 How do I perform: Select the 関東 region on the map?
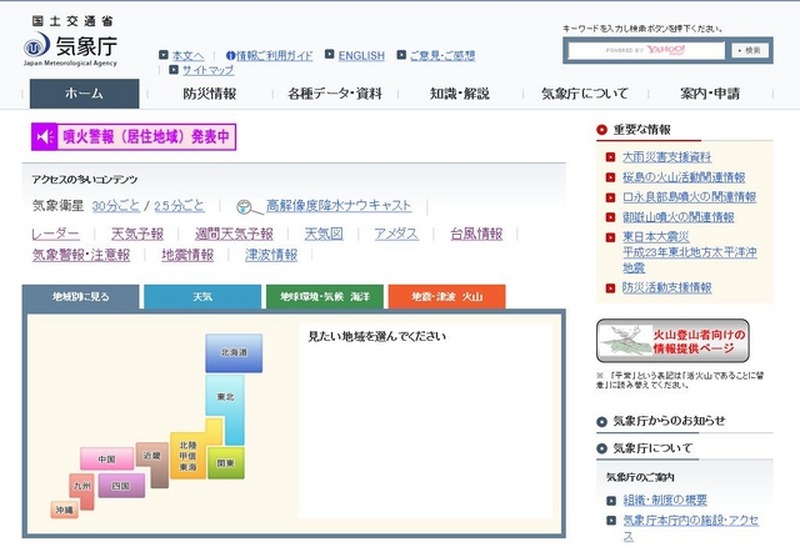click(226, 464)
